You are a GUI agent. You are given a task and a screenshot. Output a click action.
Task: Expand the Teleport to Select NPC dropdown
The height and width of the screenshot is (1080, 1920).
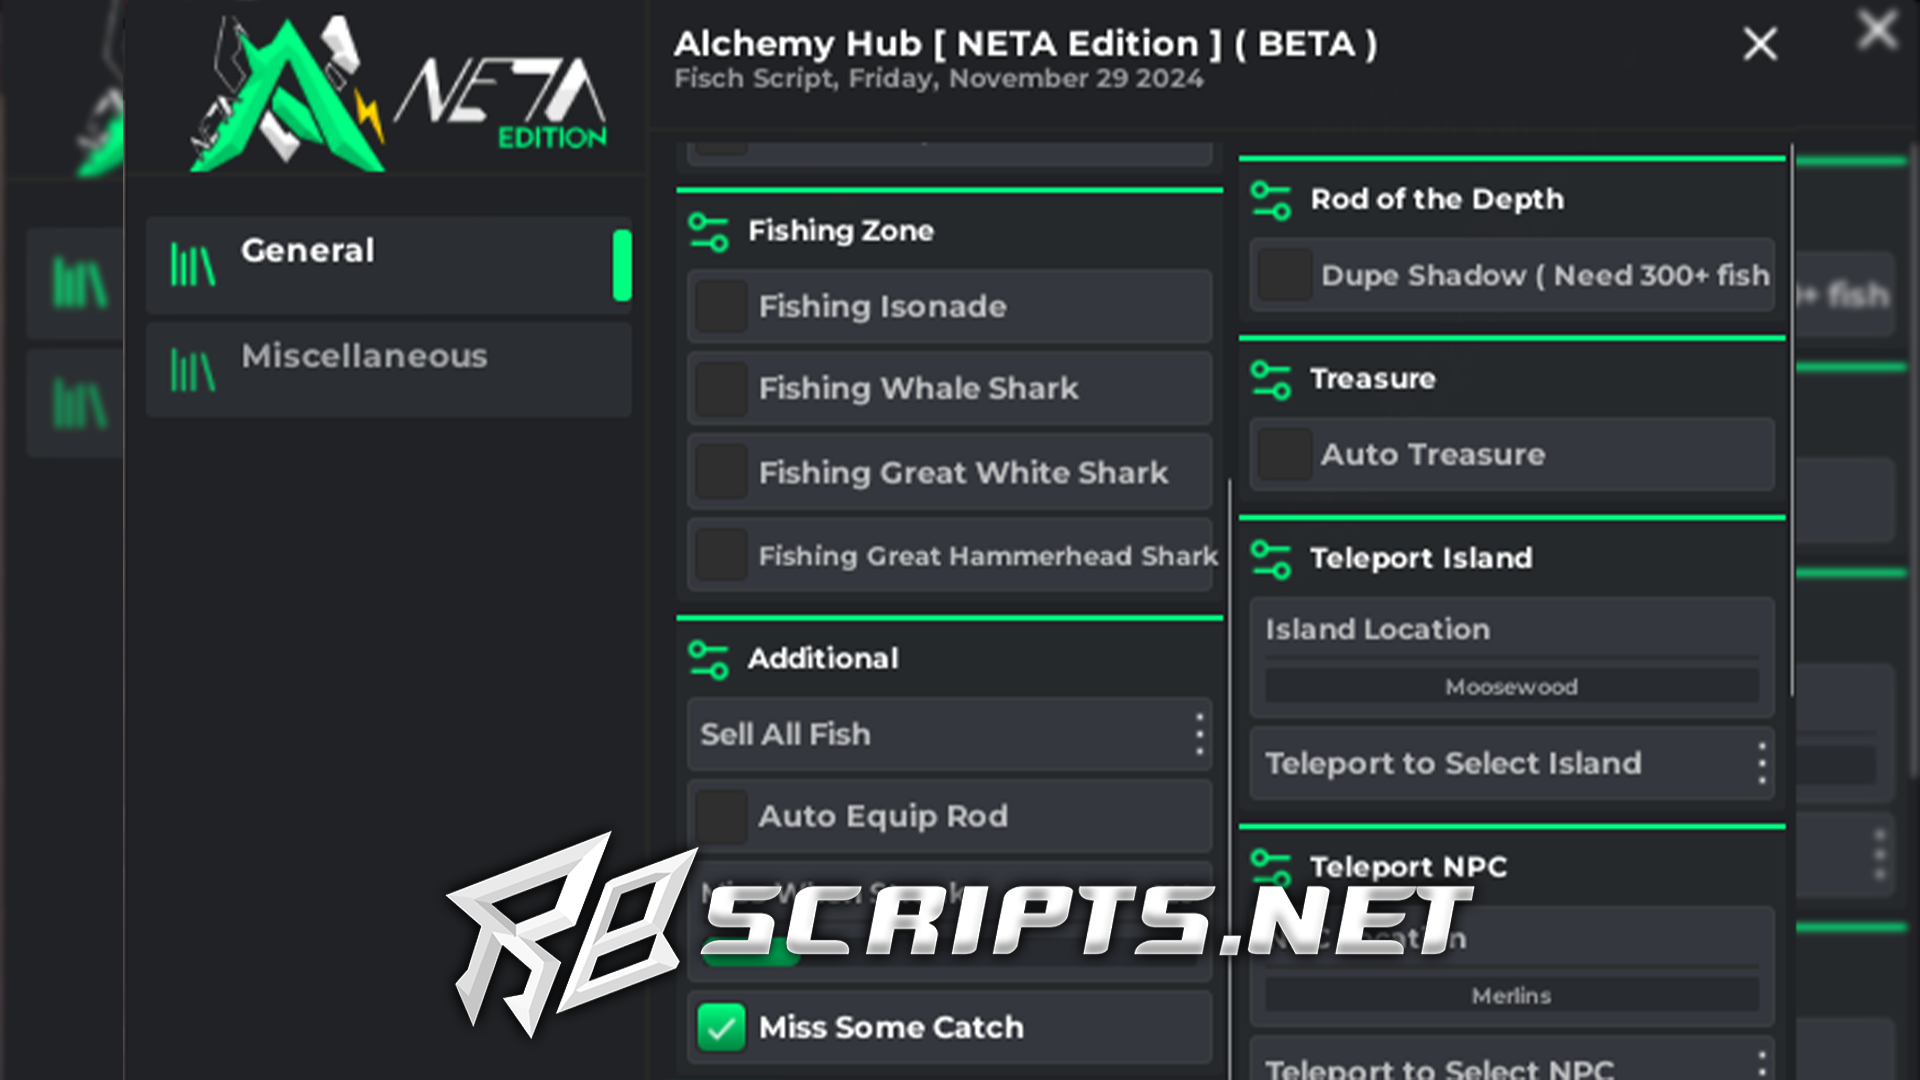1762,1068
